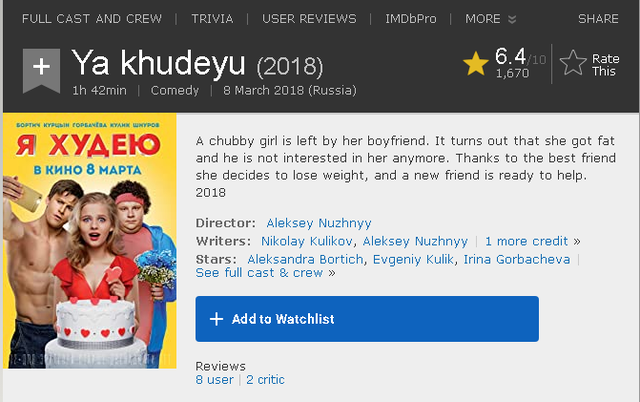Viewport: 640px width, 402px height.
Task: Open director Aleksey Nuzhnyy's page
Action: point(319,223)
